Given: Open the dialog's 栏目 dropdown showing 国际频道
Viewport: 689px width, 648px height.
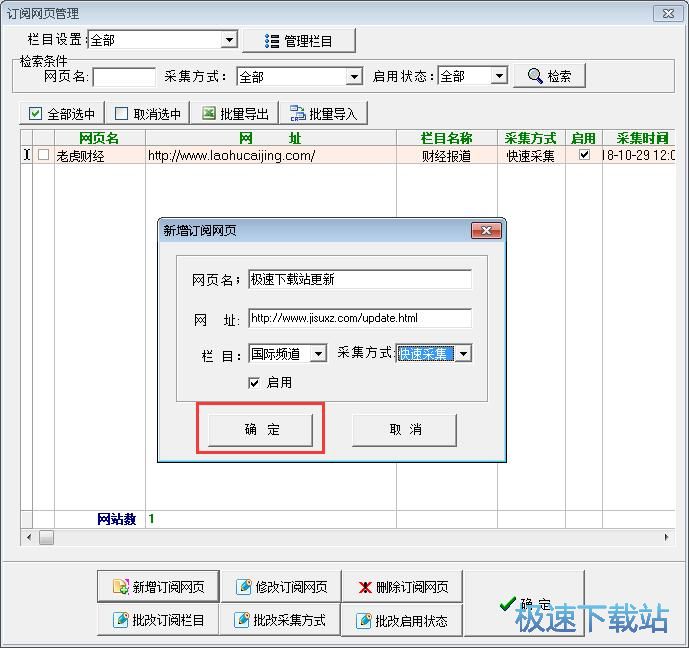Looking at the screenshot, I should (318, 353).
